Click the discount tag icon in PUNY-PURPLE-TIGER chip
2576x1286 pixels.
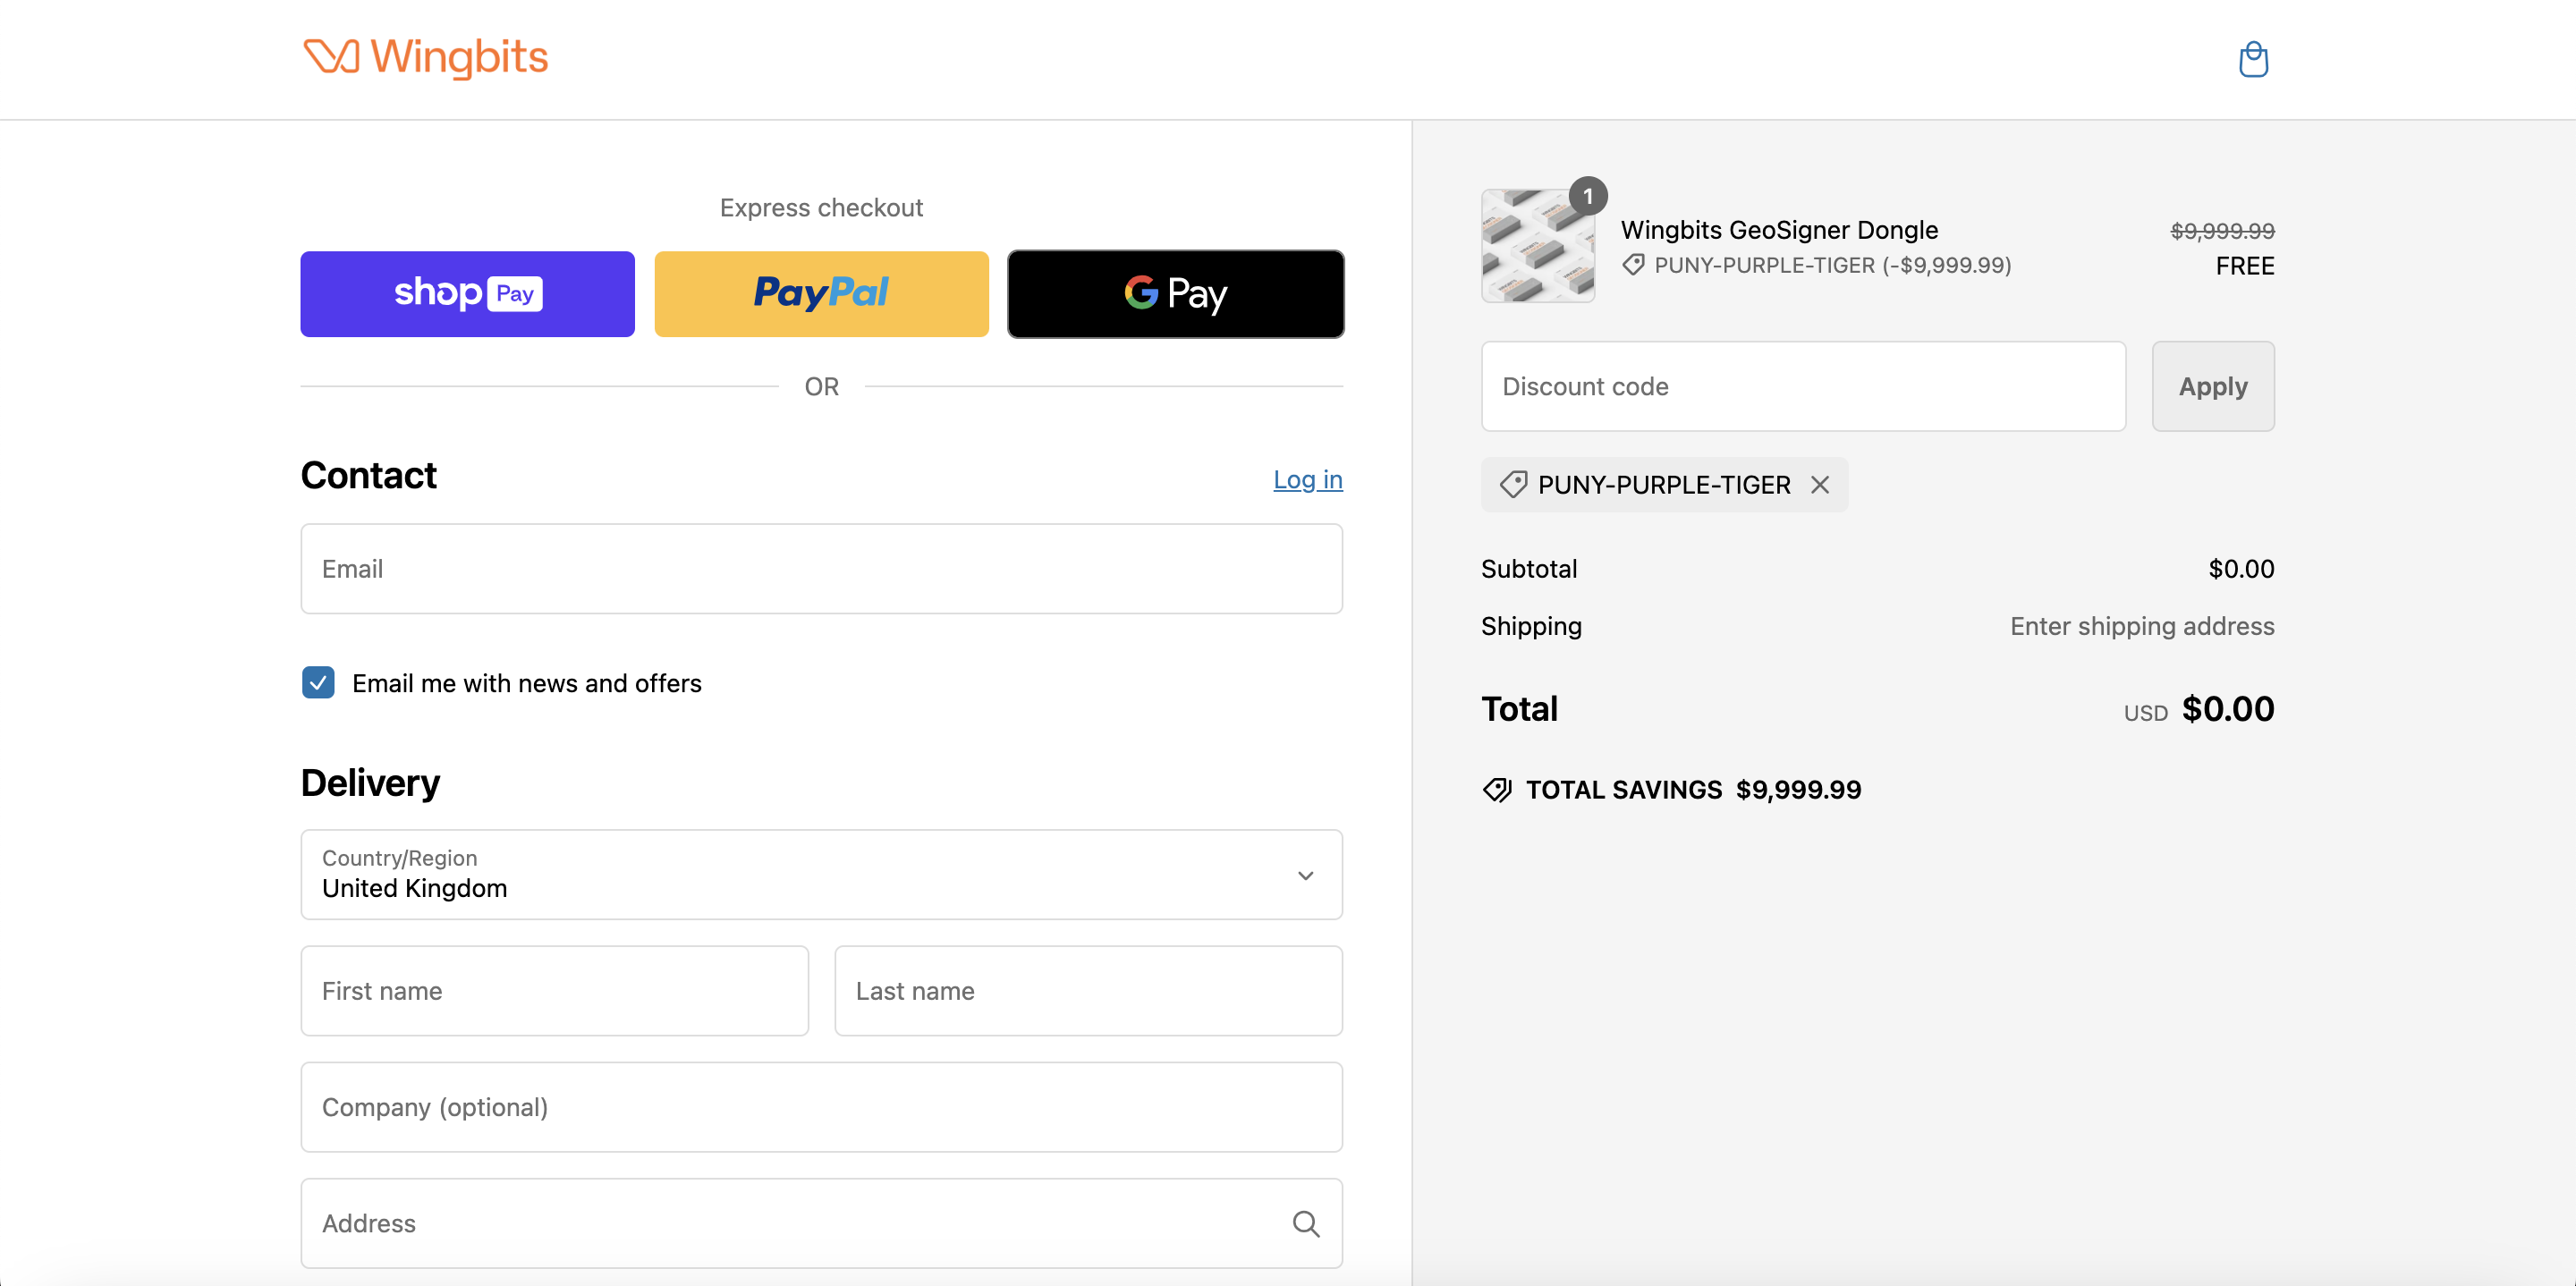coord(1513,485)
